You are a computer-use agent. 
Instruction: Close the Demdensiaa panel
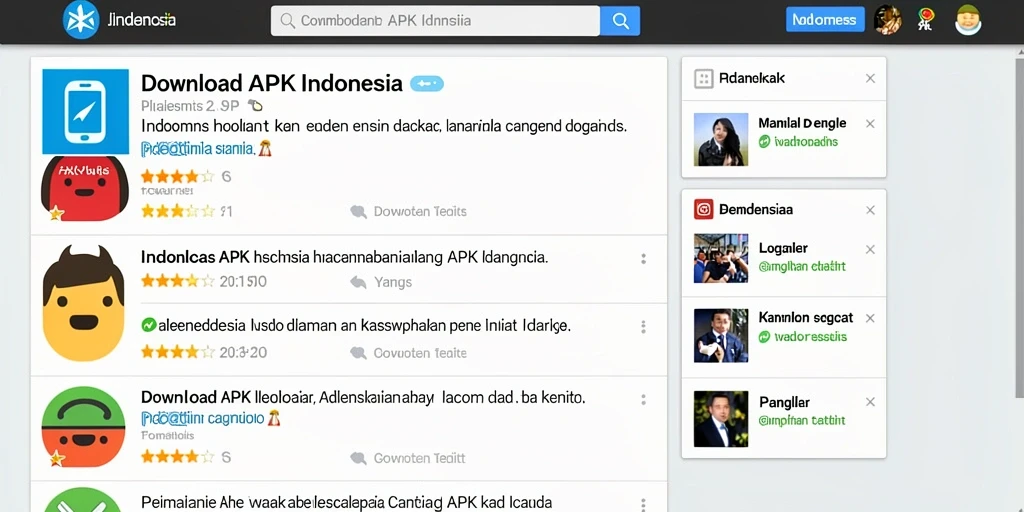point(870,210)
